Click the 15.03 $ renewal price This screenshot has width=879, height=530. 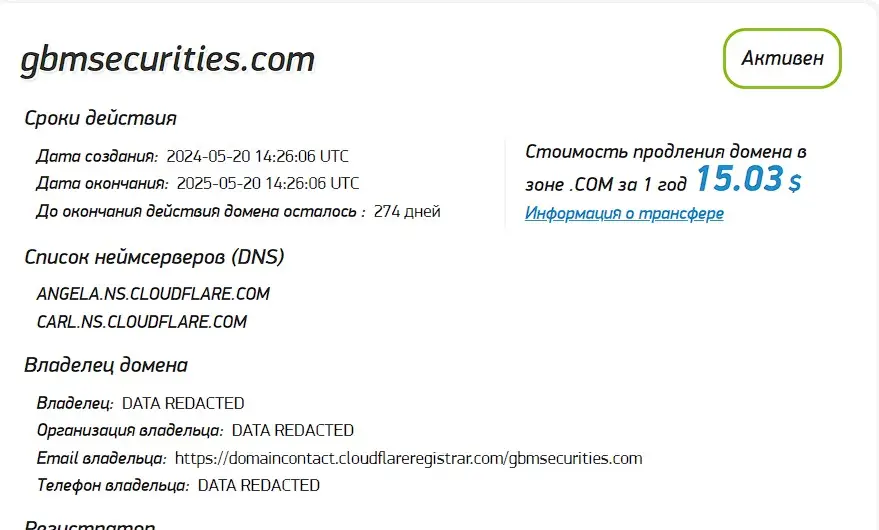pos(748,180)
